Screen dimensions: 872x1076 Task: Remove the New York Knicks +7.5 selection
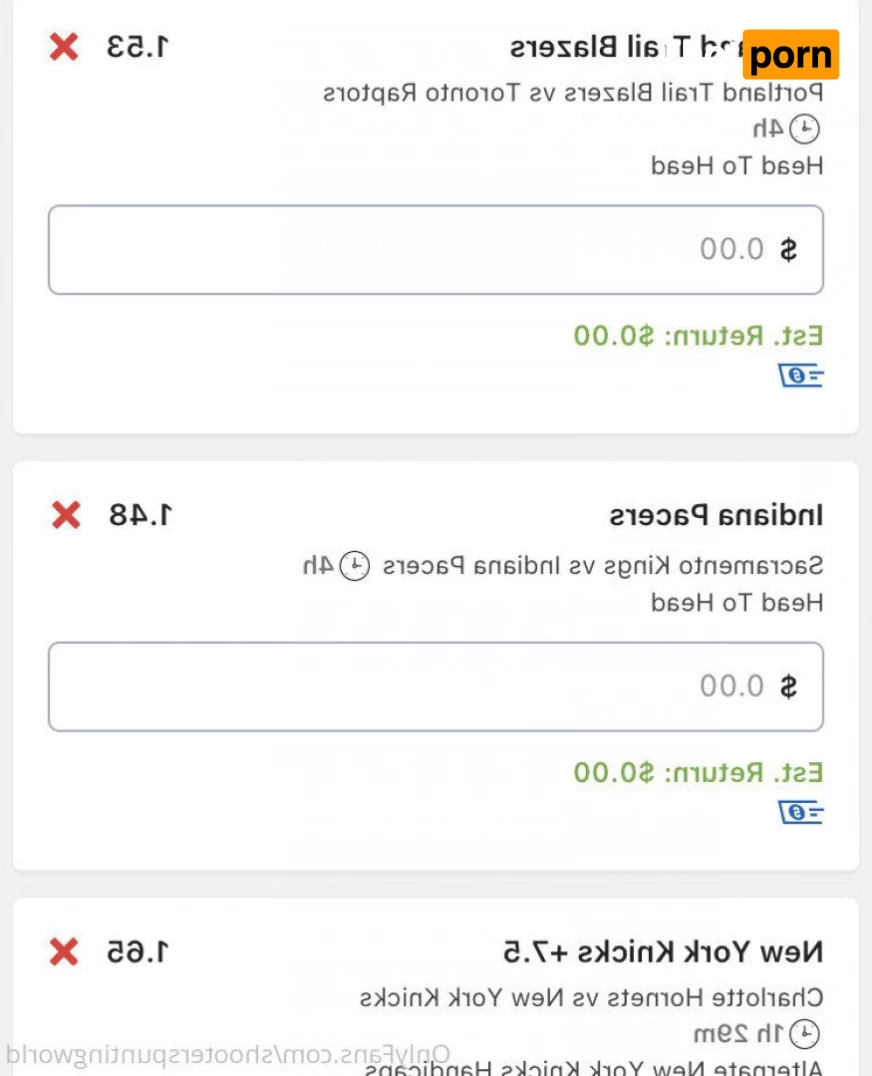click(x=64, y=952)
